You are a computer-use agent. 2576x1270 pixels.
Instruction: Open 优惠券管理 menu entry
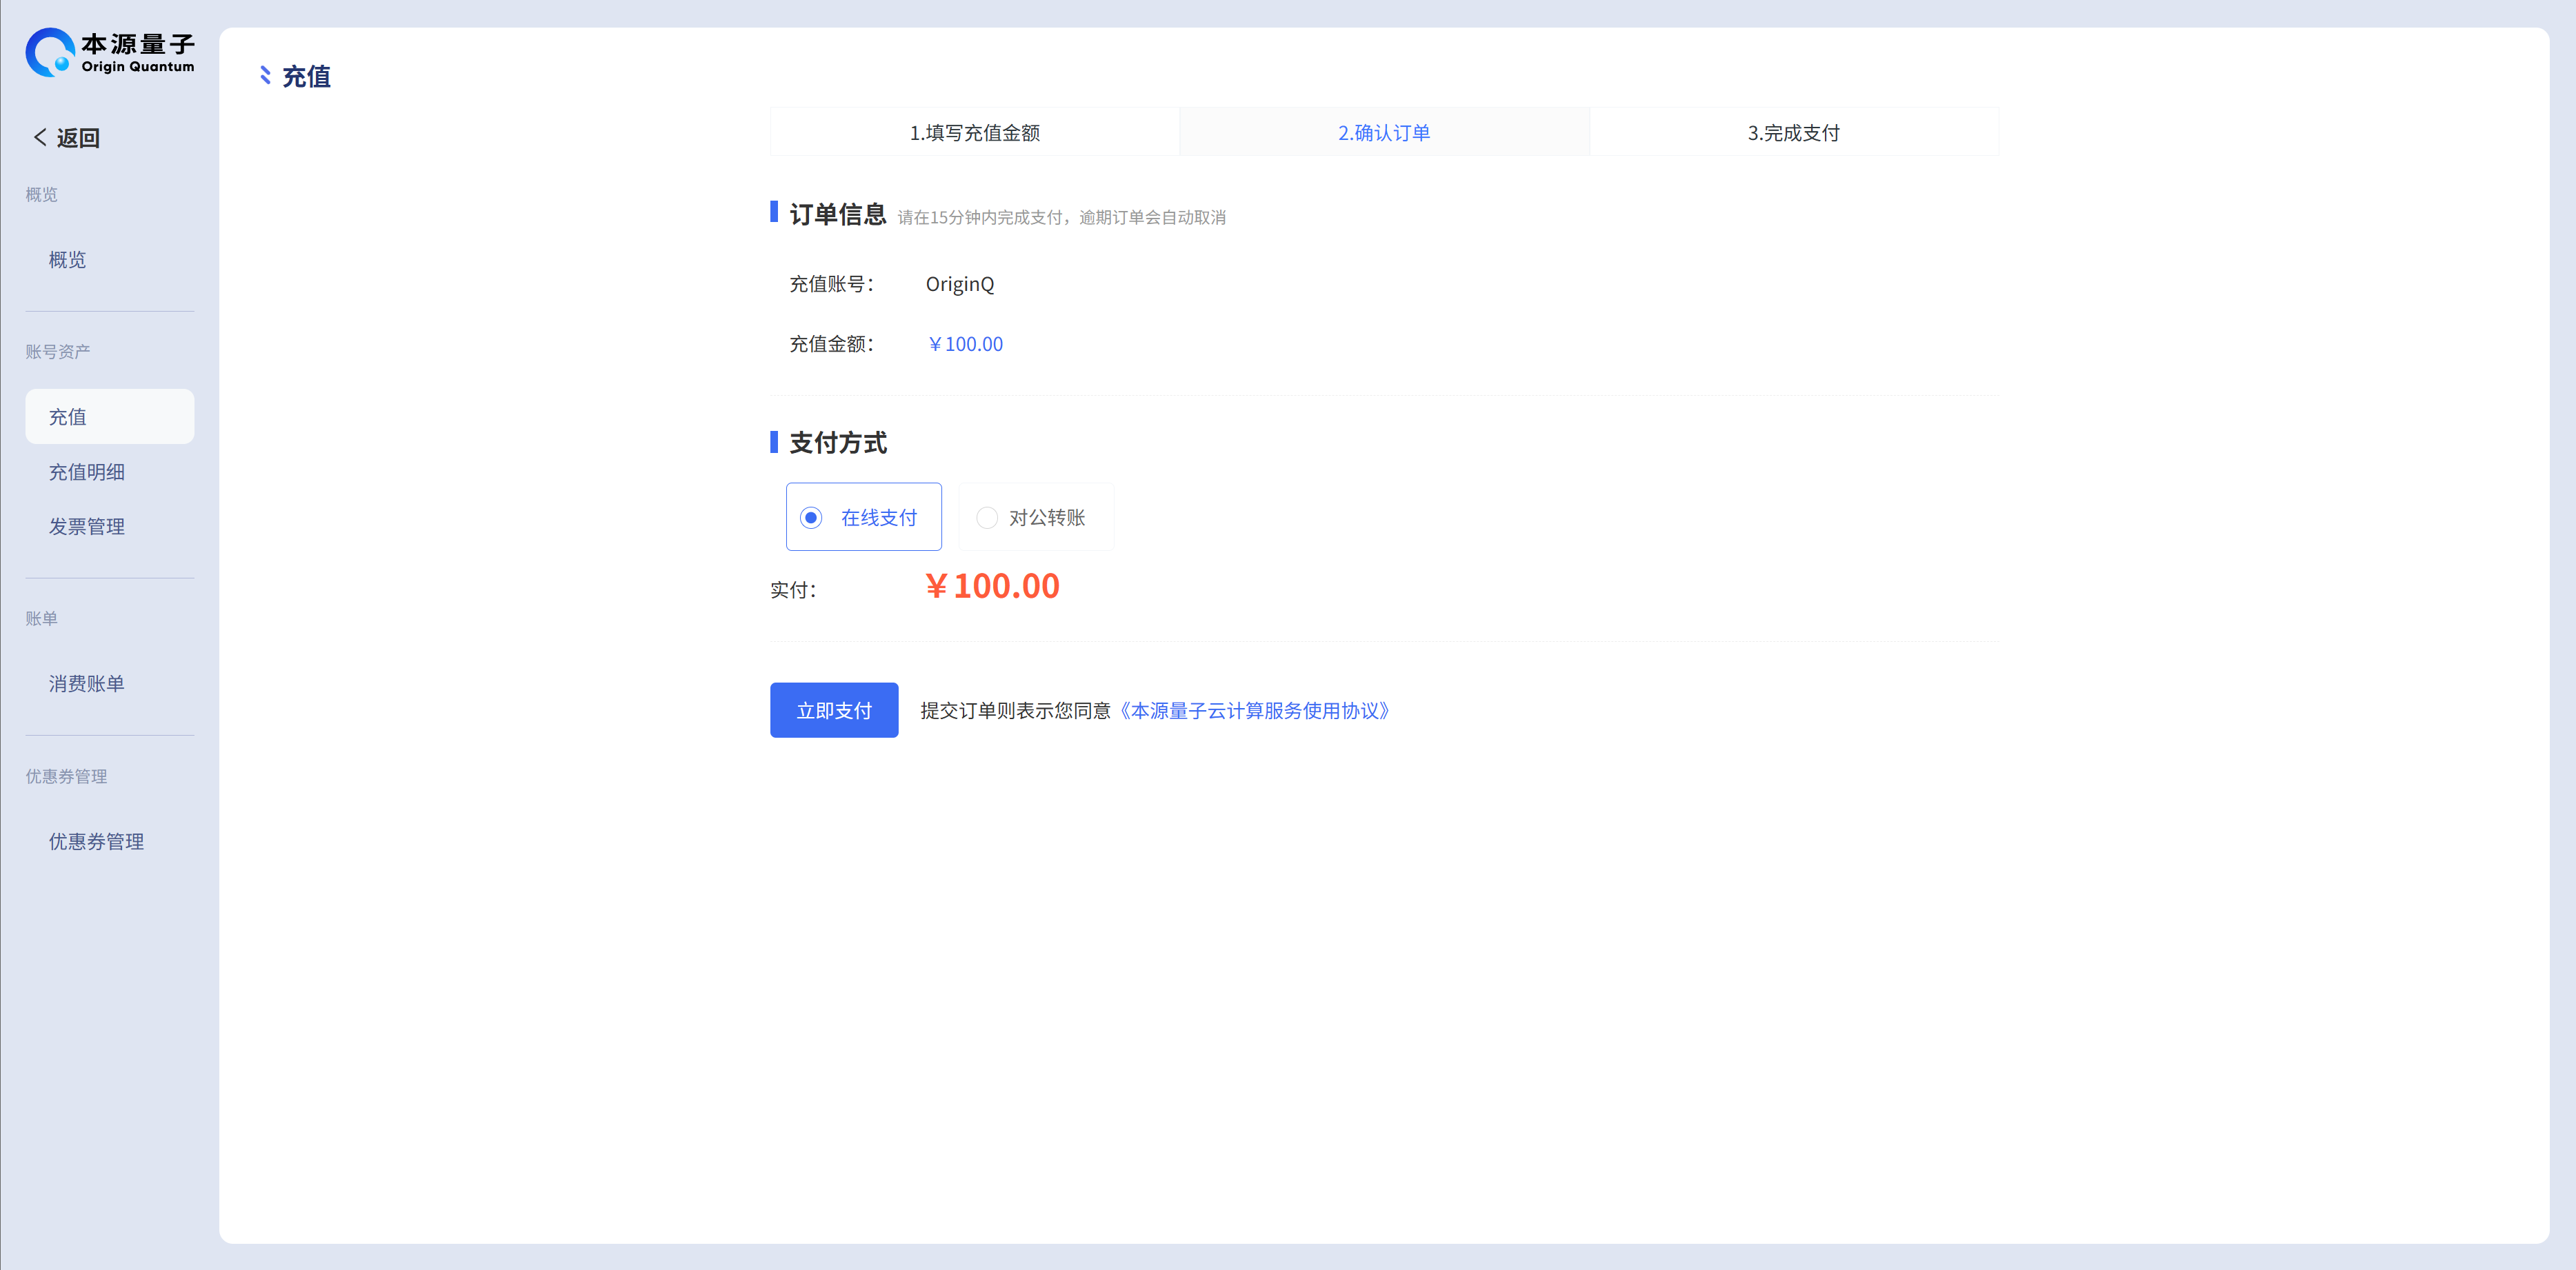pyautogui.click(x=96, y=841)
